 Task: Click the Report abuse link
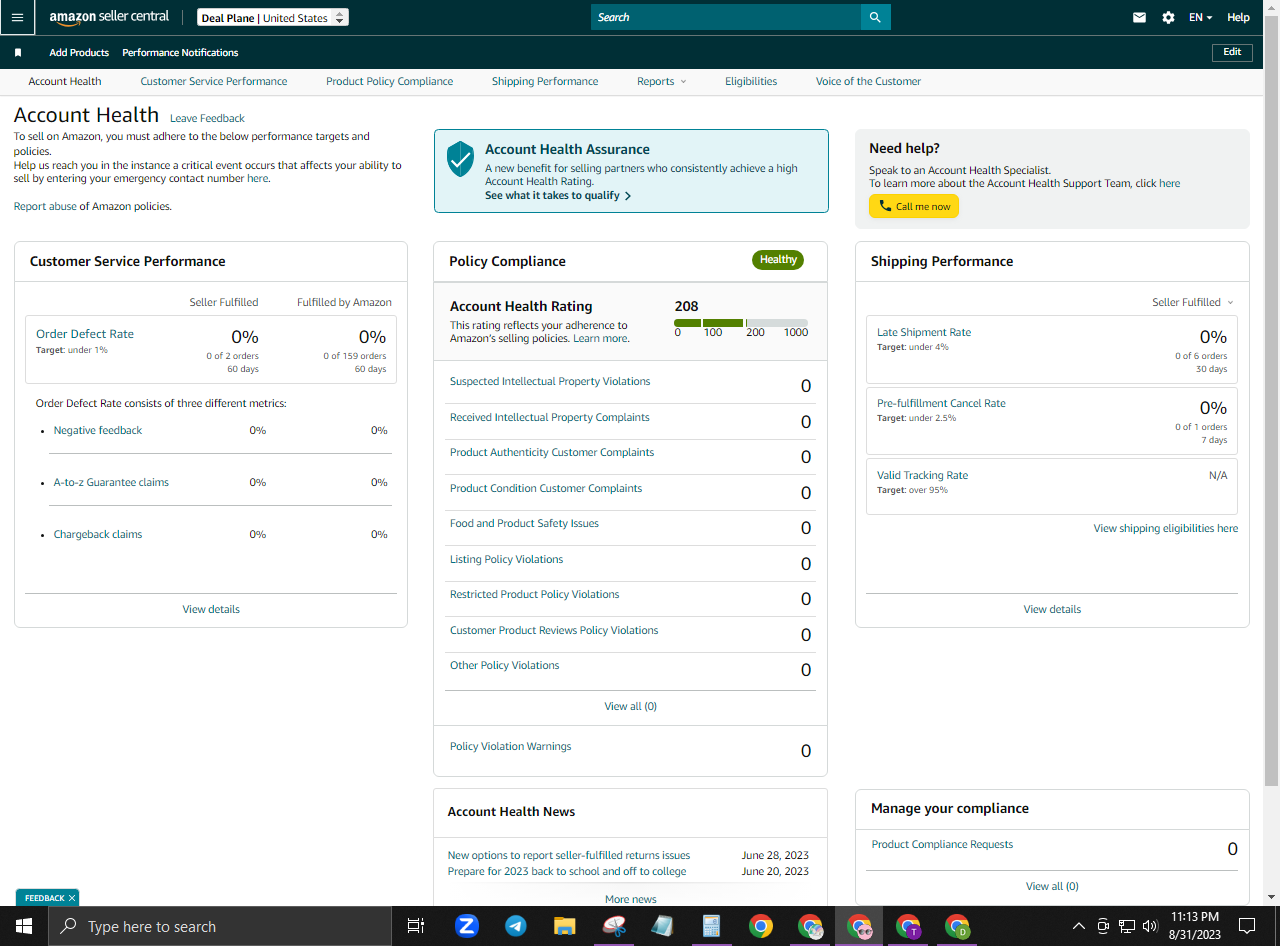point(45,206)
